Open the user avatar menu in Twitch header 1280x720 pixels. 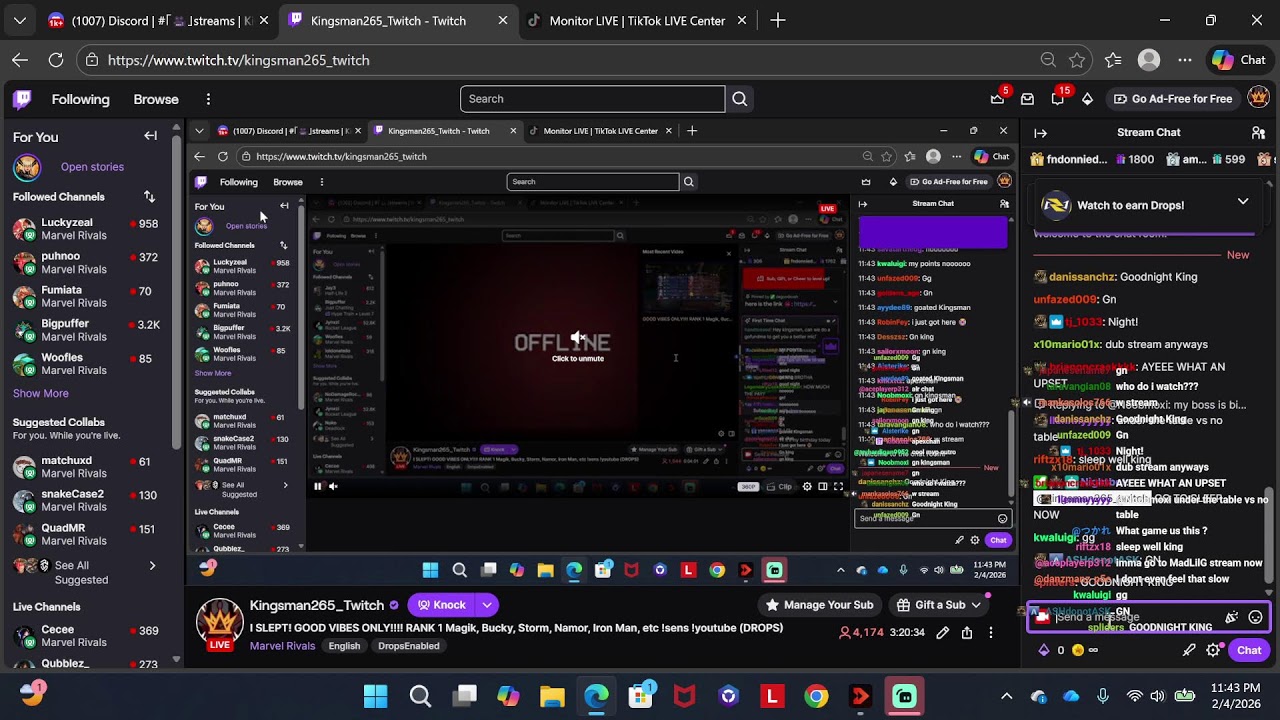pyautogui.click(x=1258, y=98)
